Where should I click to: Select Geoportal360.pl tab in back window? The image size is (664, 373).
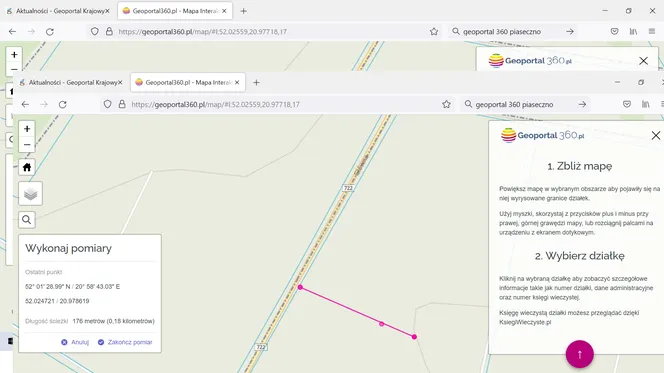point(175,11)
